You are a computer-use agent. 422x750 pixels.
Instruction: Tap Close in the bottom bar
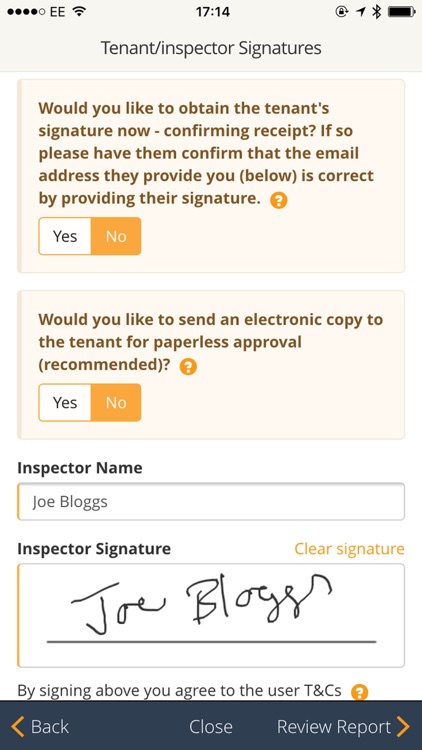click(211, 727)
